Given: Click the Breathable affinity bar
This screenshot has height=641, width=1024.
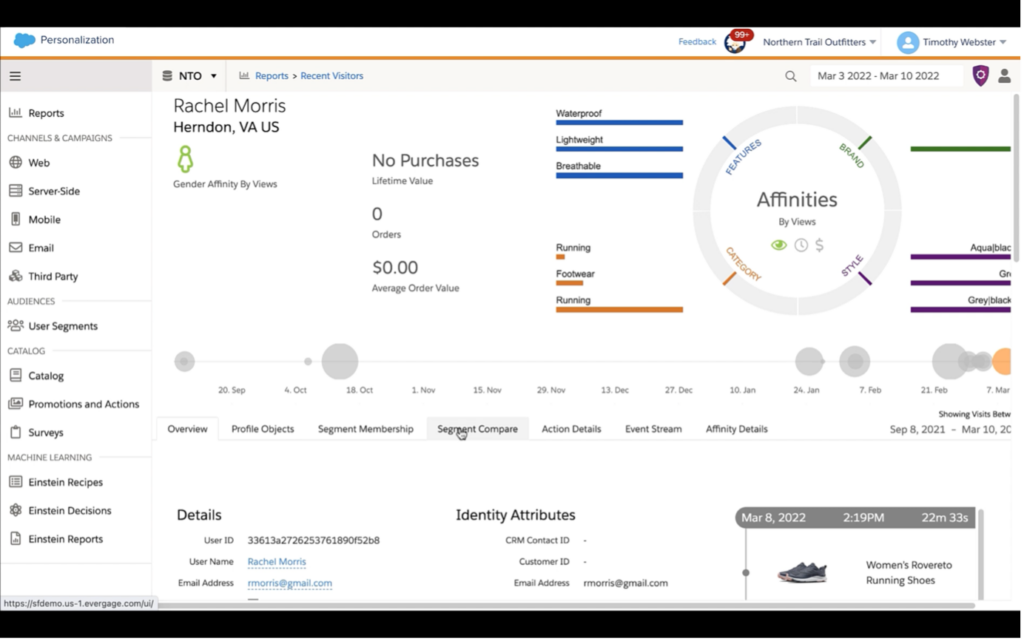Looking at the screenshot, I should coord(619,176).
